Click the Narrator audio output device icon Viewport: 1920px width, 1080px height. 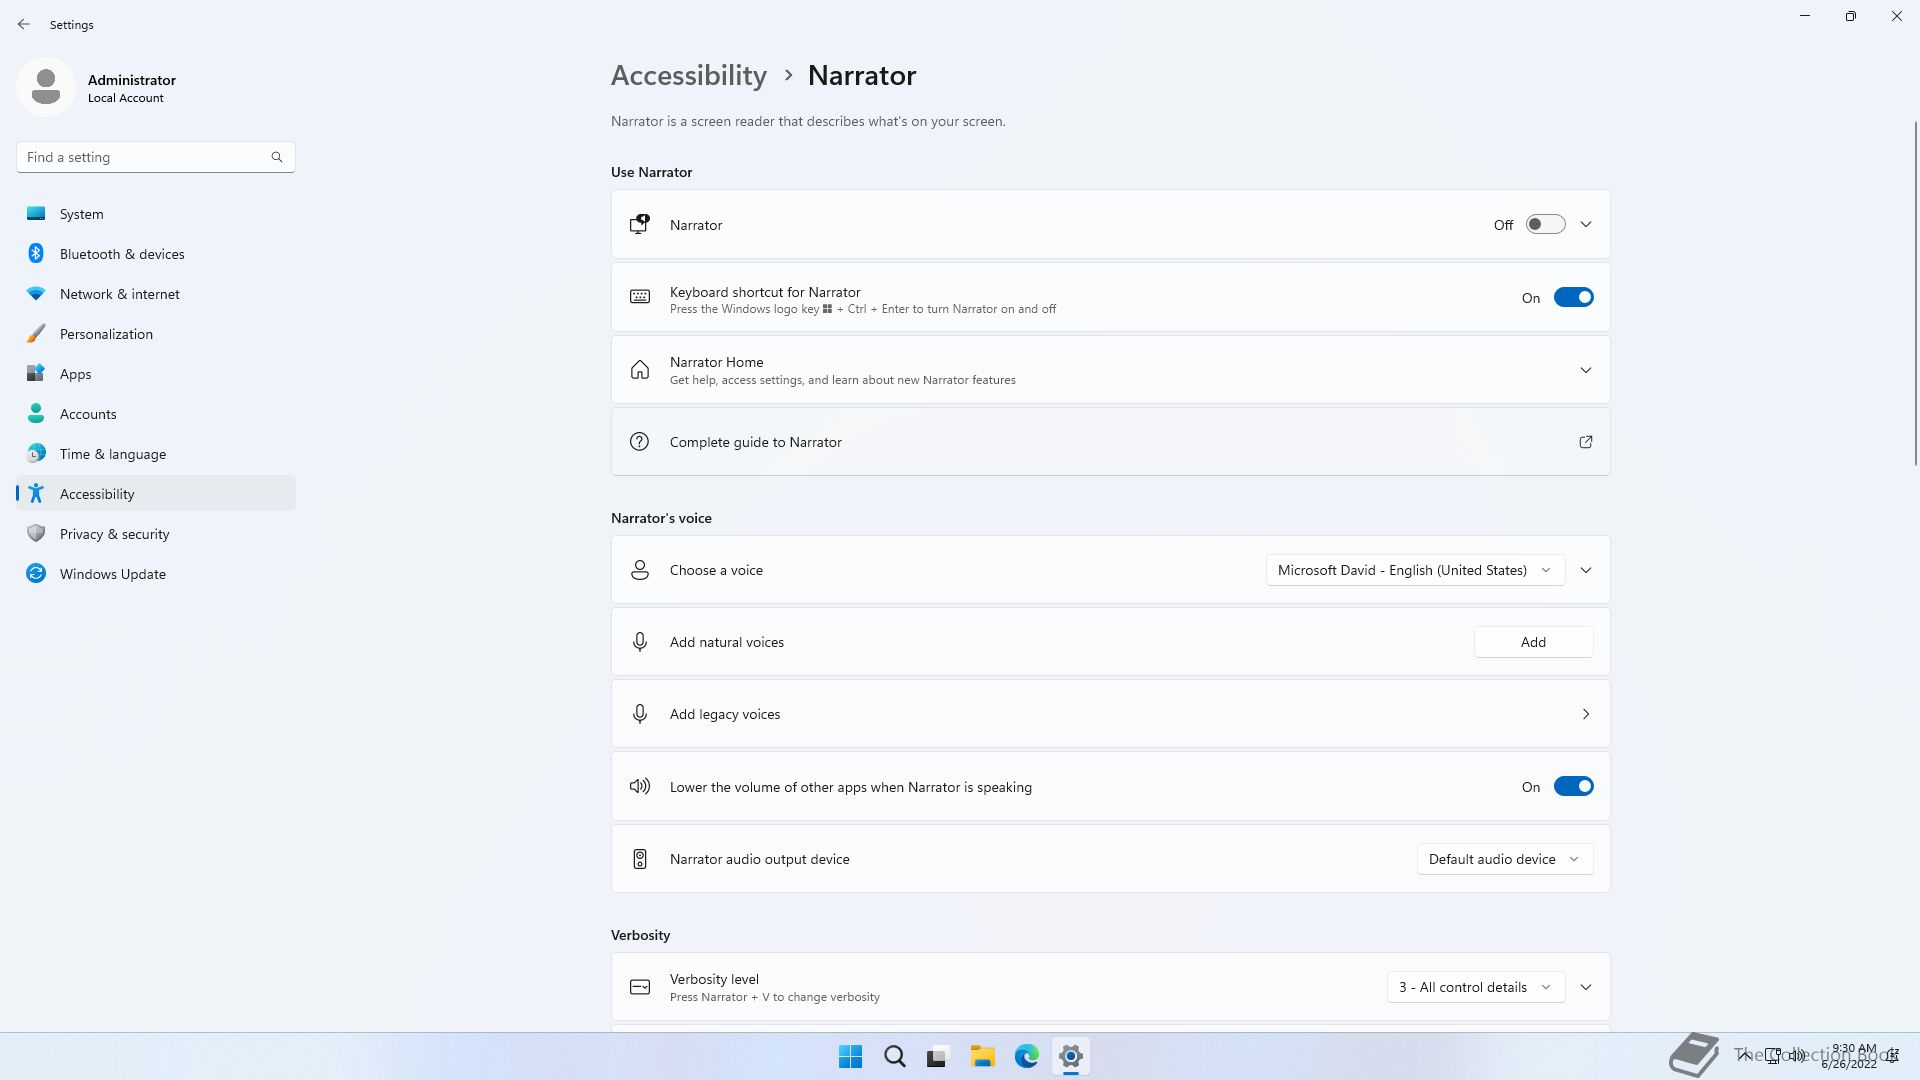(640, 859)
